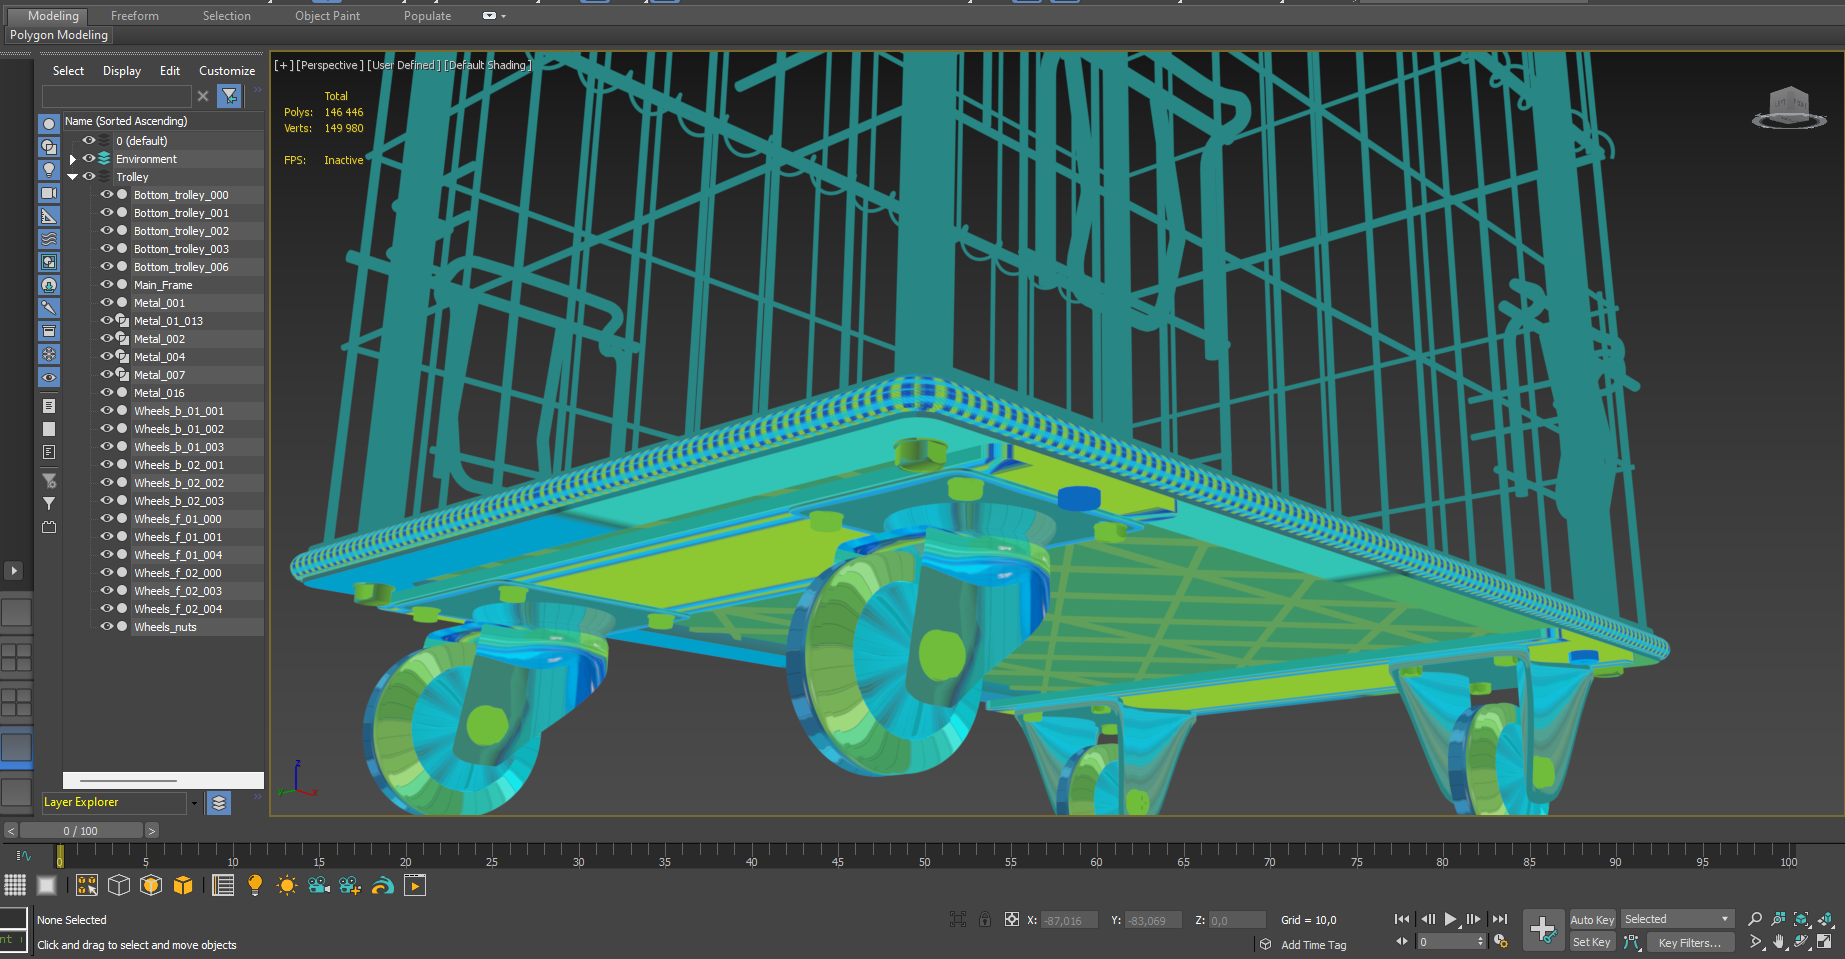
Task: Click the Set Keys plus-key button
Action: click(x=1543, y=929)
